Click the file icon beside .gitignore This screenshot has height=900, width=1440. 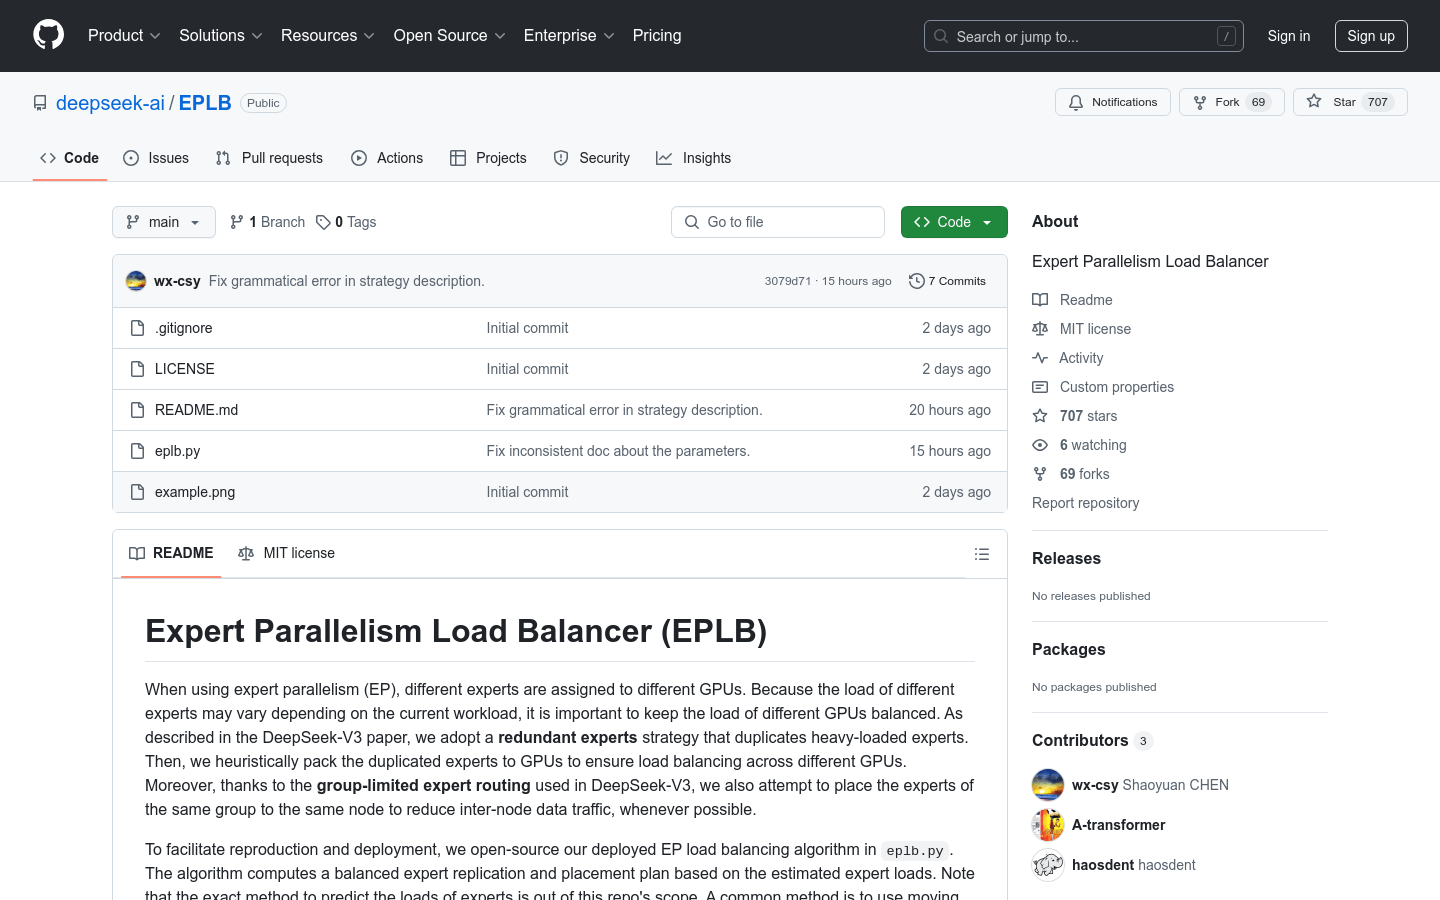(x=138, y=328)
